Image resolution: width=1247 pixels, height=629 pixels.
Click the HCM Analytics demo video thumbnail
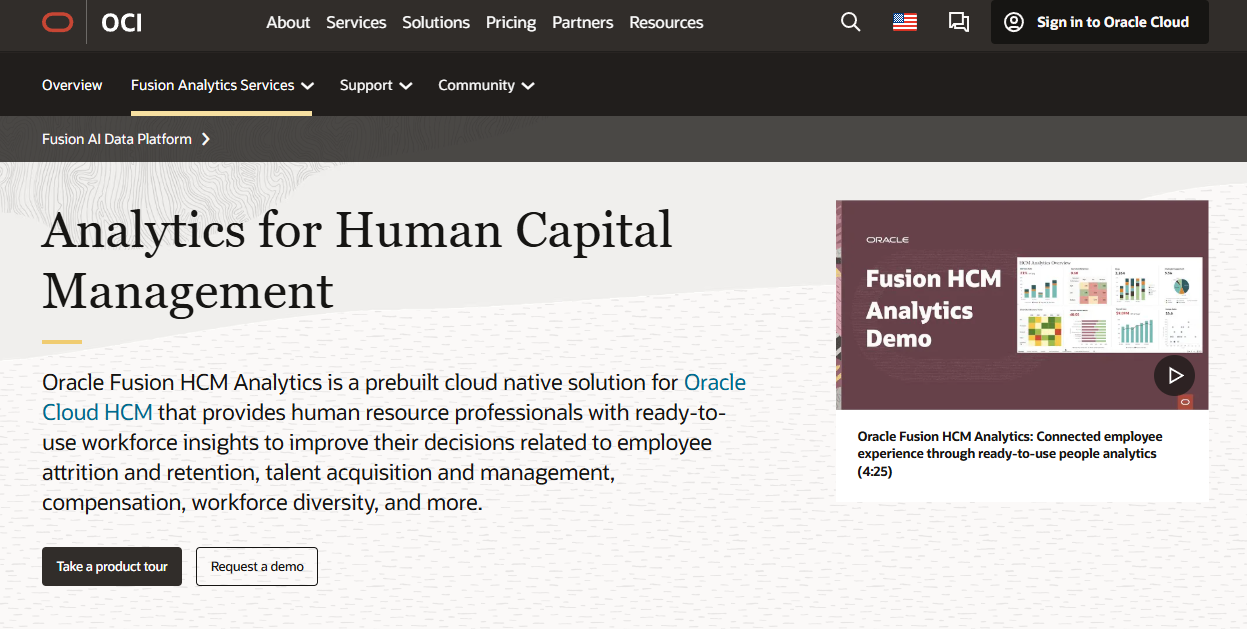pyautogui.click(x=1022, y=305)
